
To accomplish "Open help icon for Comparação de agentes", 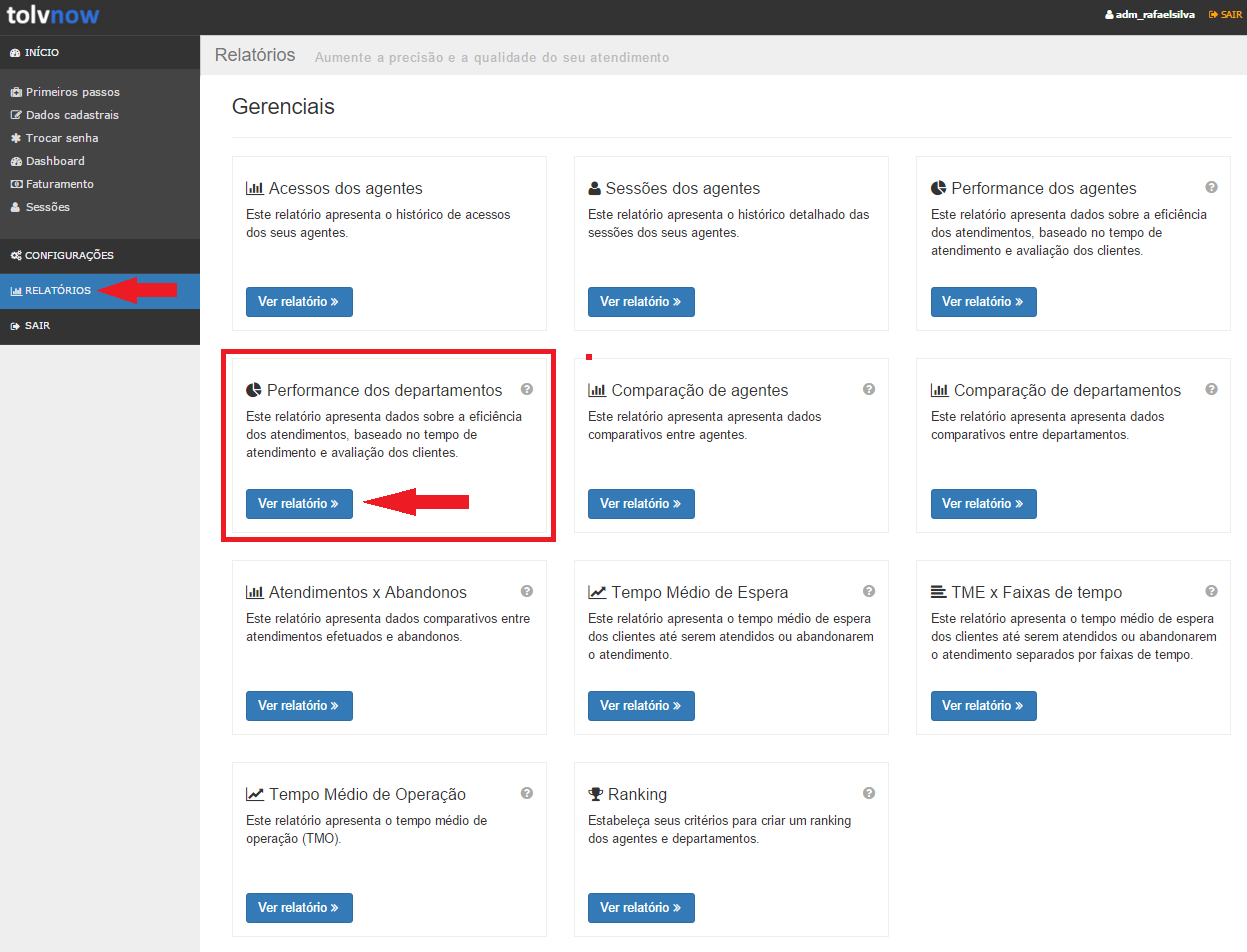I will [x=869, y=389].
